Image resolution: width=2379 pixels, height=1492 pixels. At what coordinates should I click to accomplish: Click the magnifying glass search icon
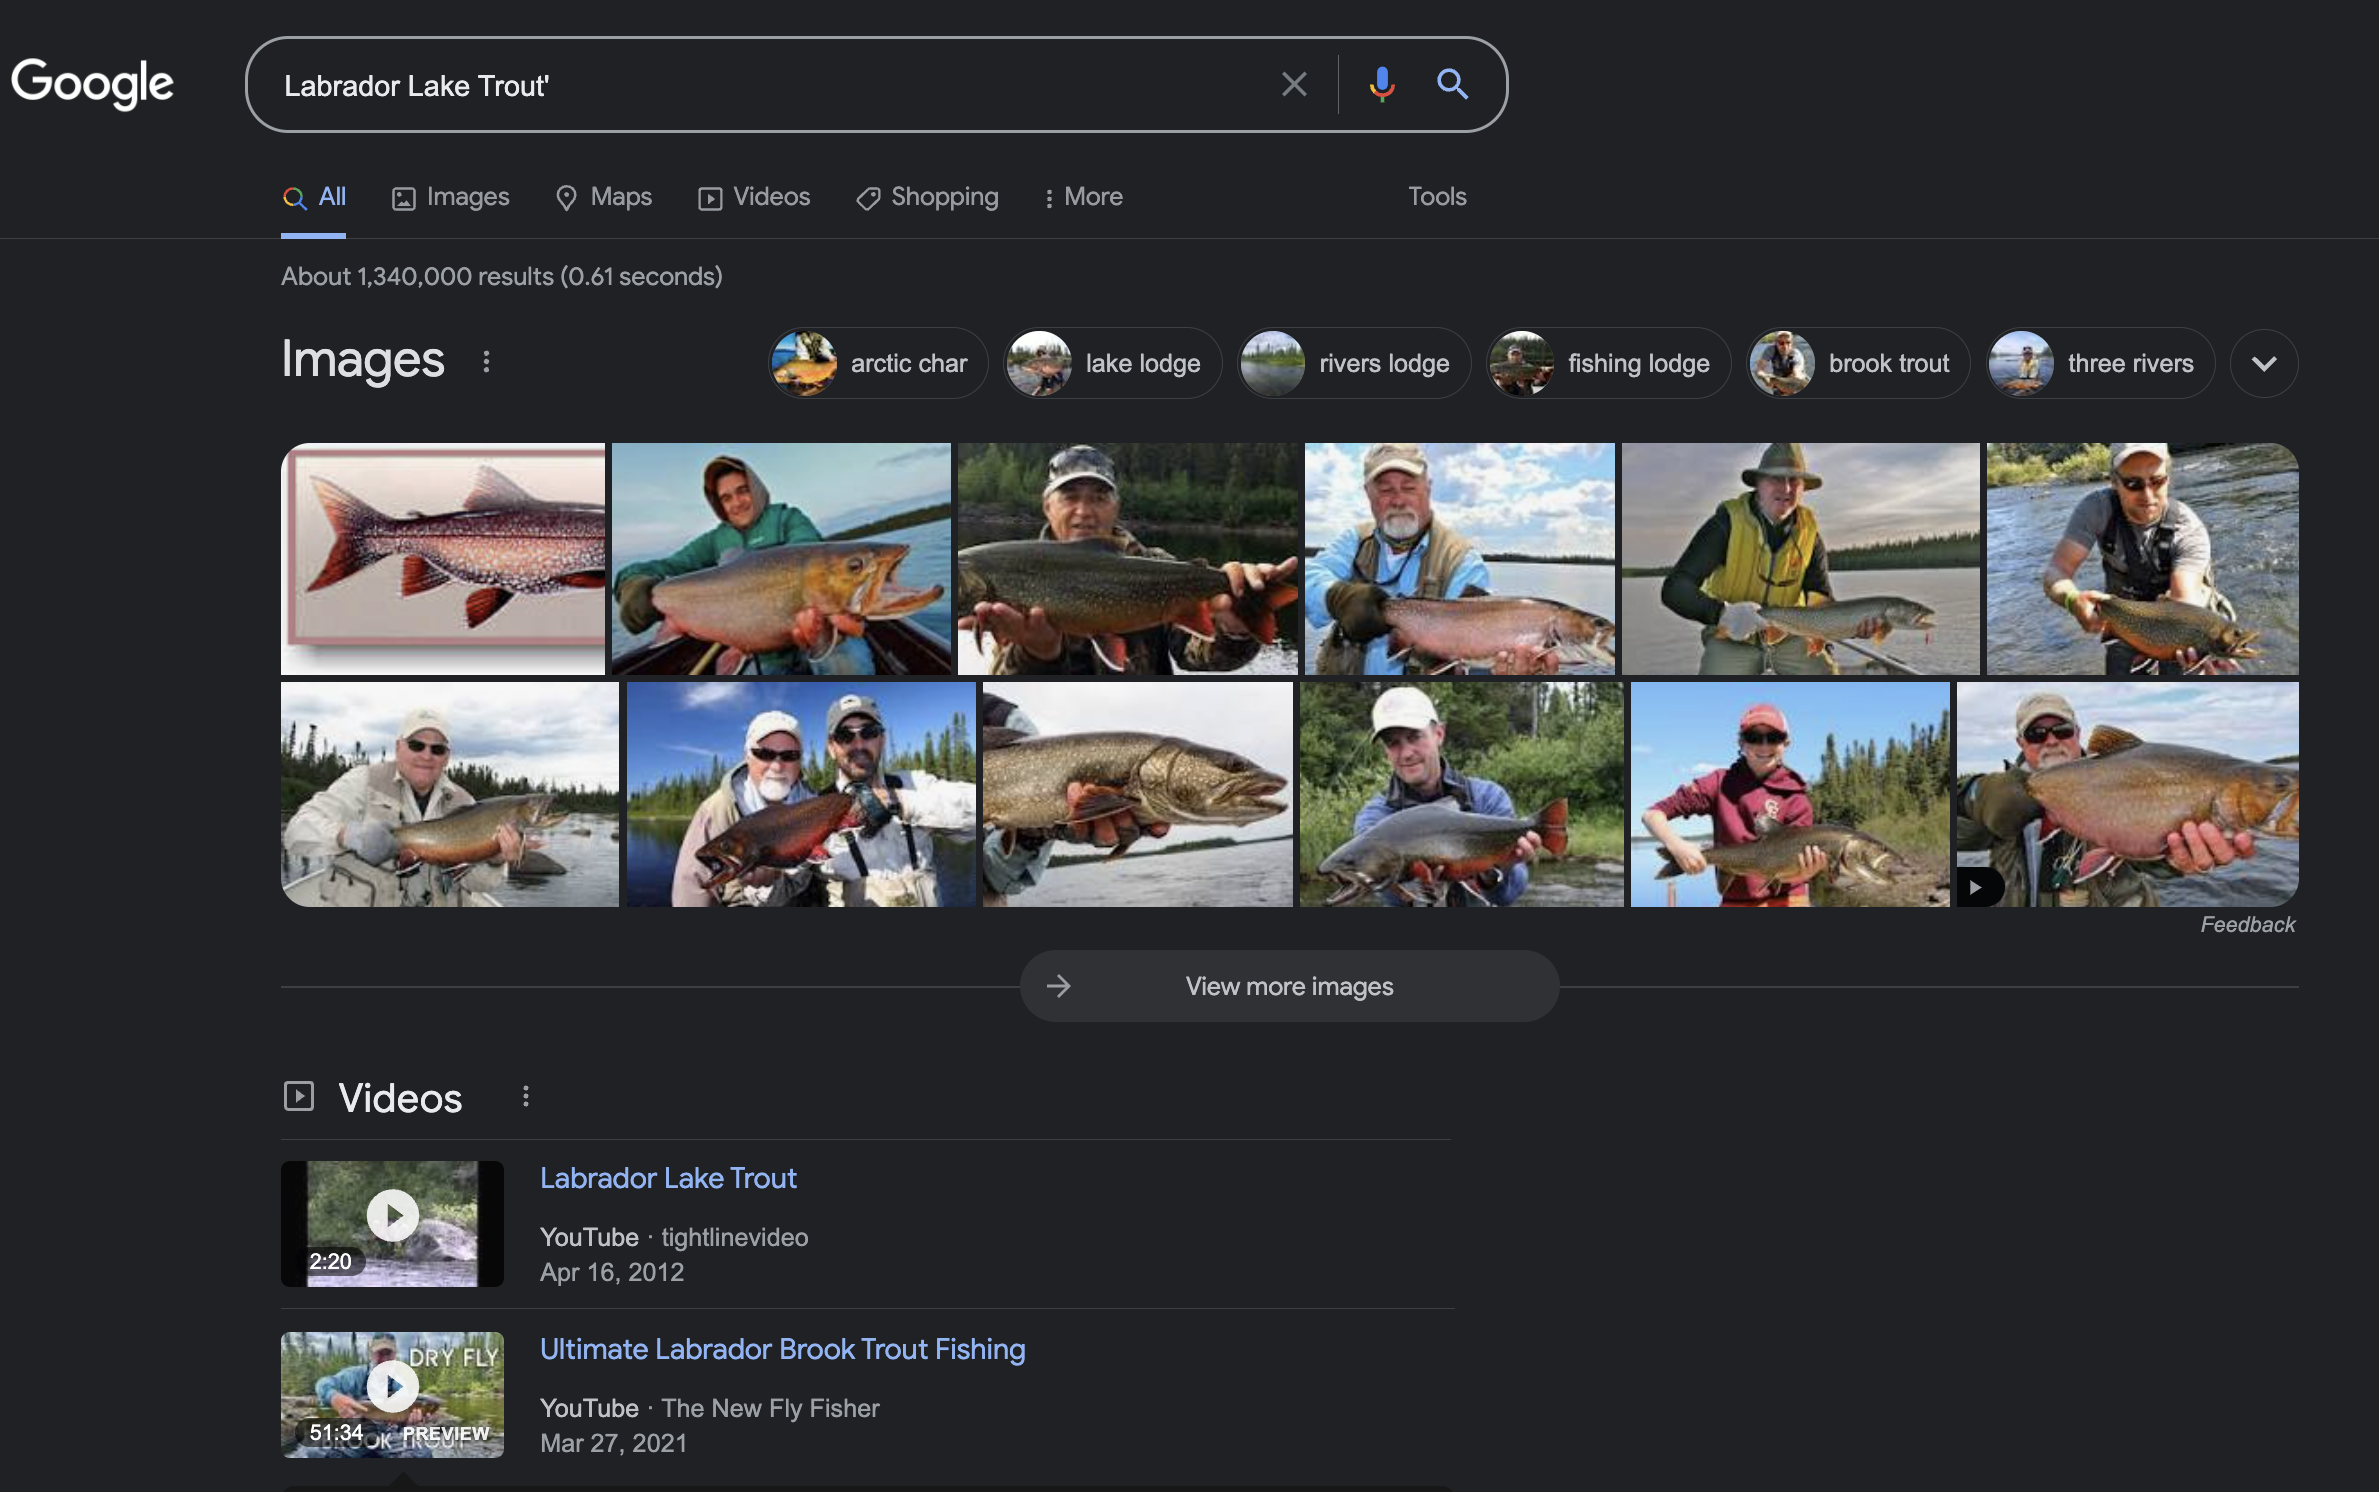coord(1452,85)
